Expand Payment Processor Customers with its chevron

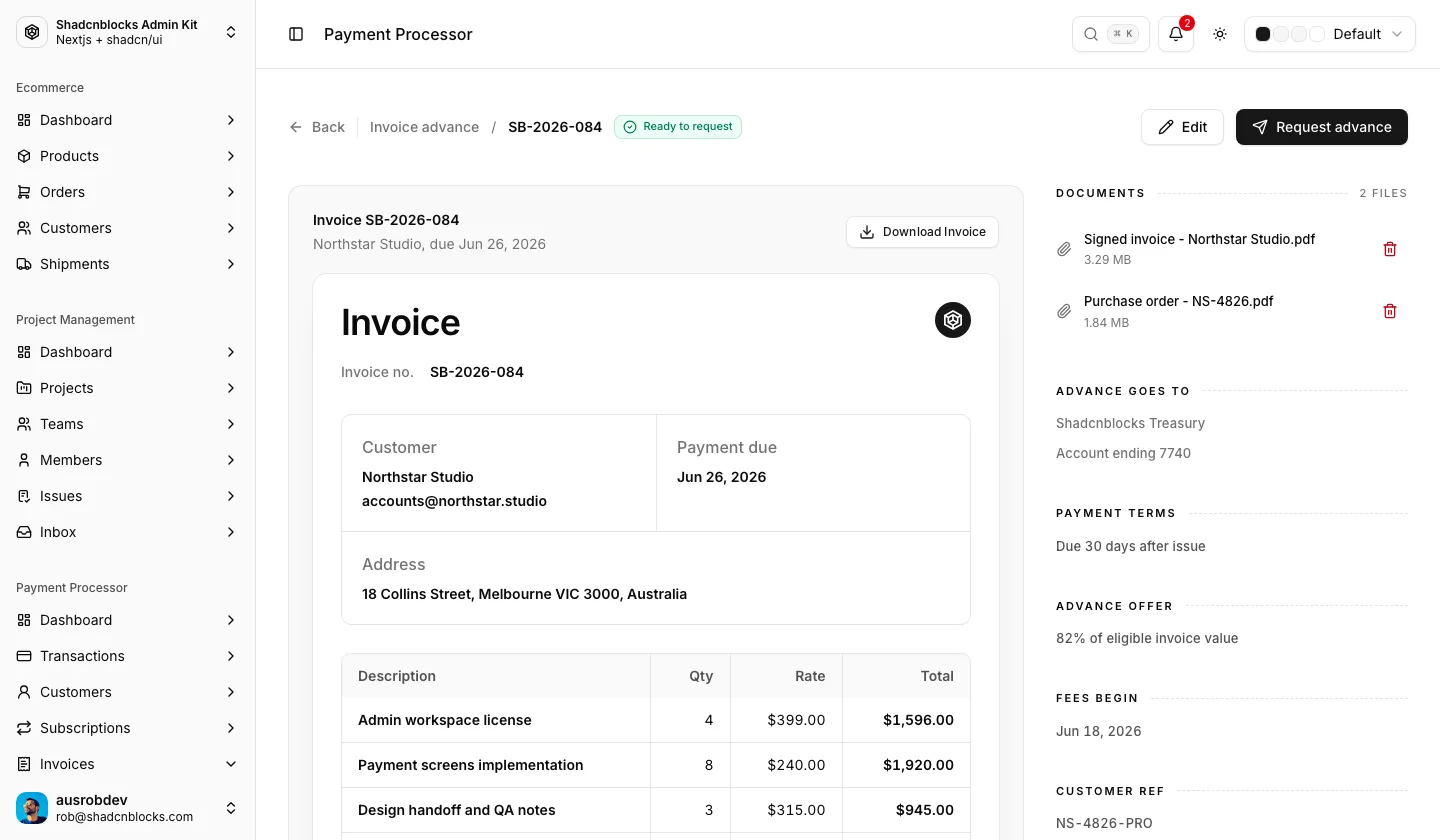pyautogui.click(x=231, y=692)
